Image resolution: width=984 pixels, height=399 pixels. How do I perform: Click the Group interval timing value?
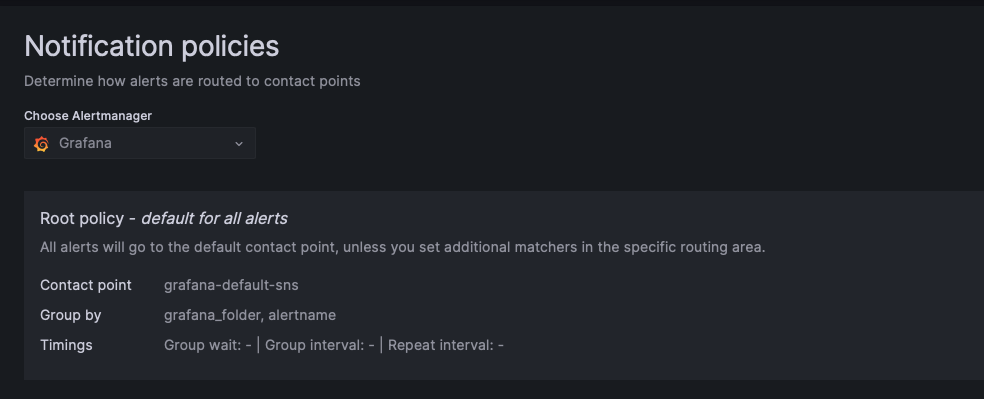[x=319, y=345]
